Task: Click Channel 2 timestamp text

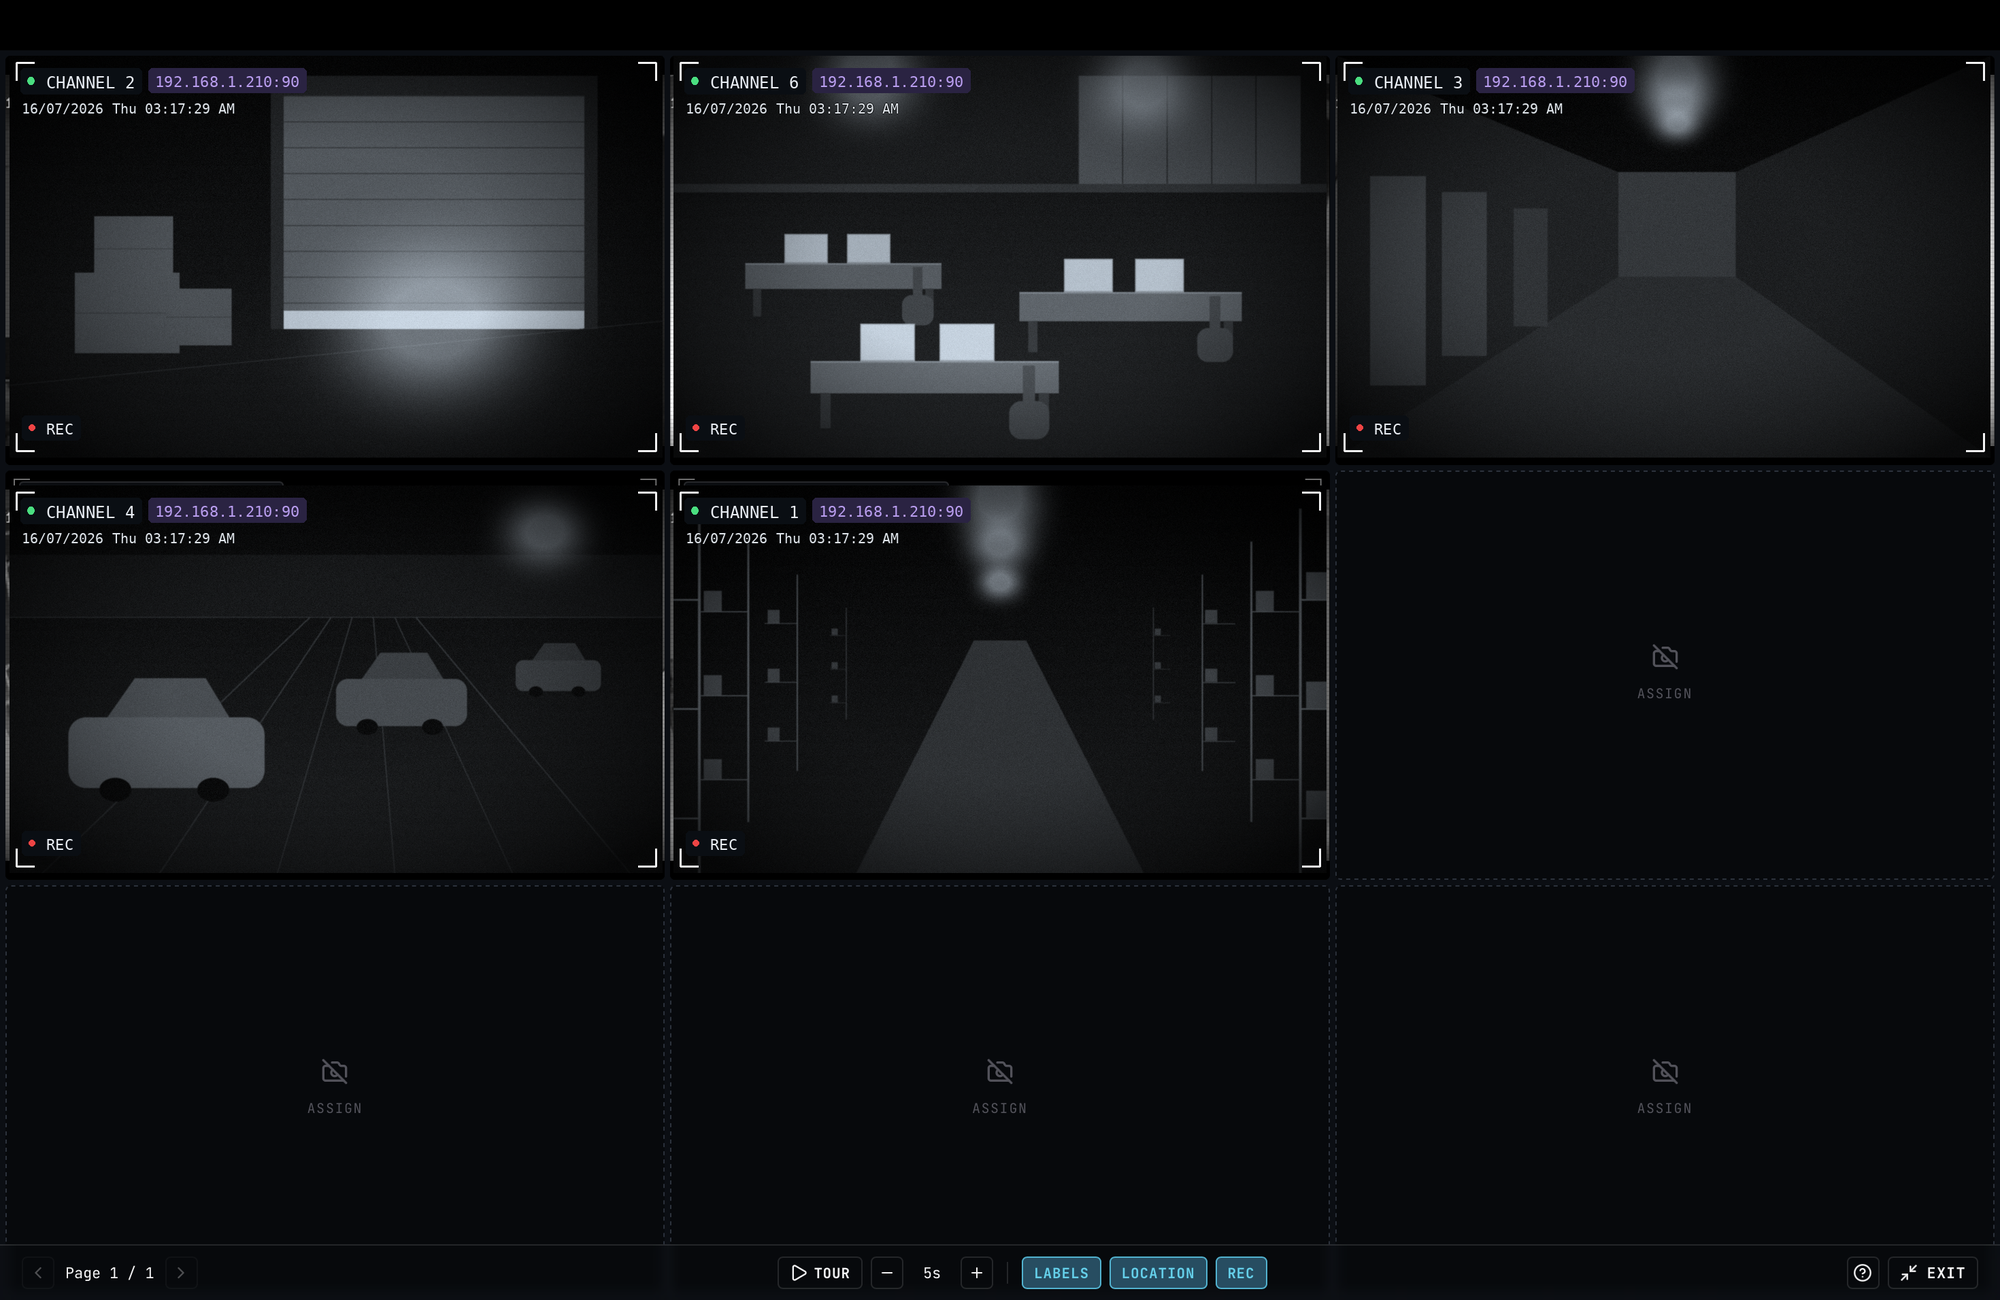Action: [128, 109]
